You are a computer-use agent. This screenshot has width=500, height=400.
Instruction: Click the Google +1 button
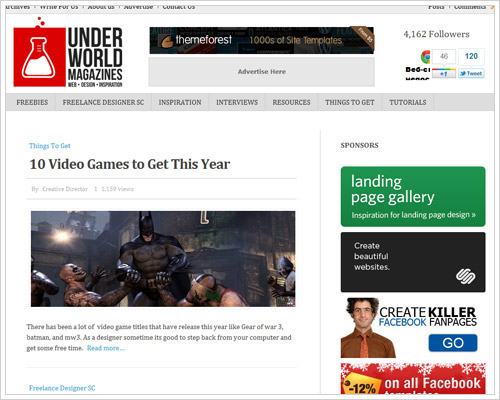(444, 74)
